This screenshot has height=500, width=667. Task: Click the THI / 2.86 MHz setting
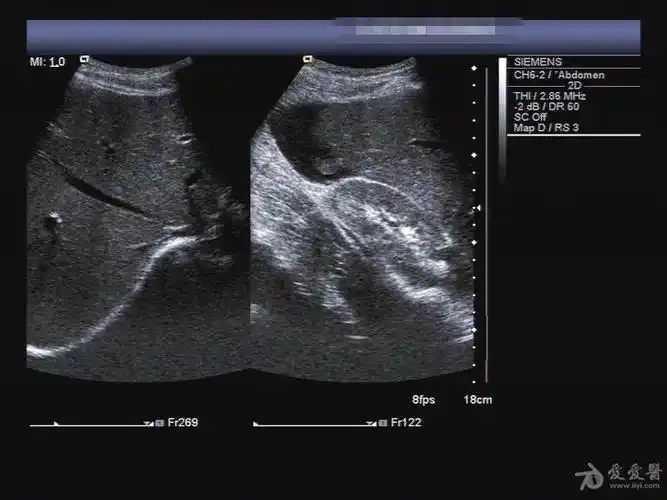550,96
